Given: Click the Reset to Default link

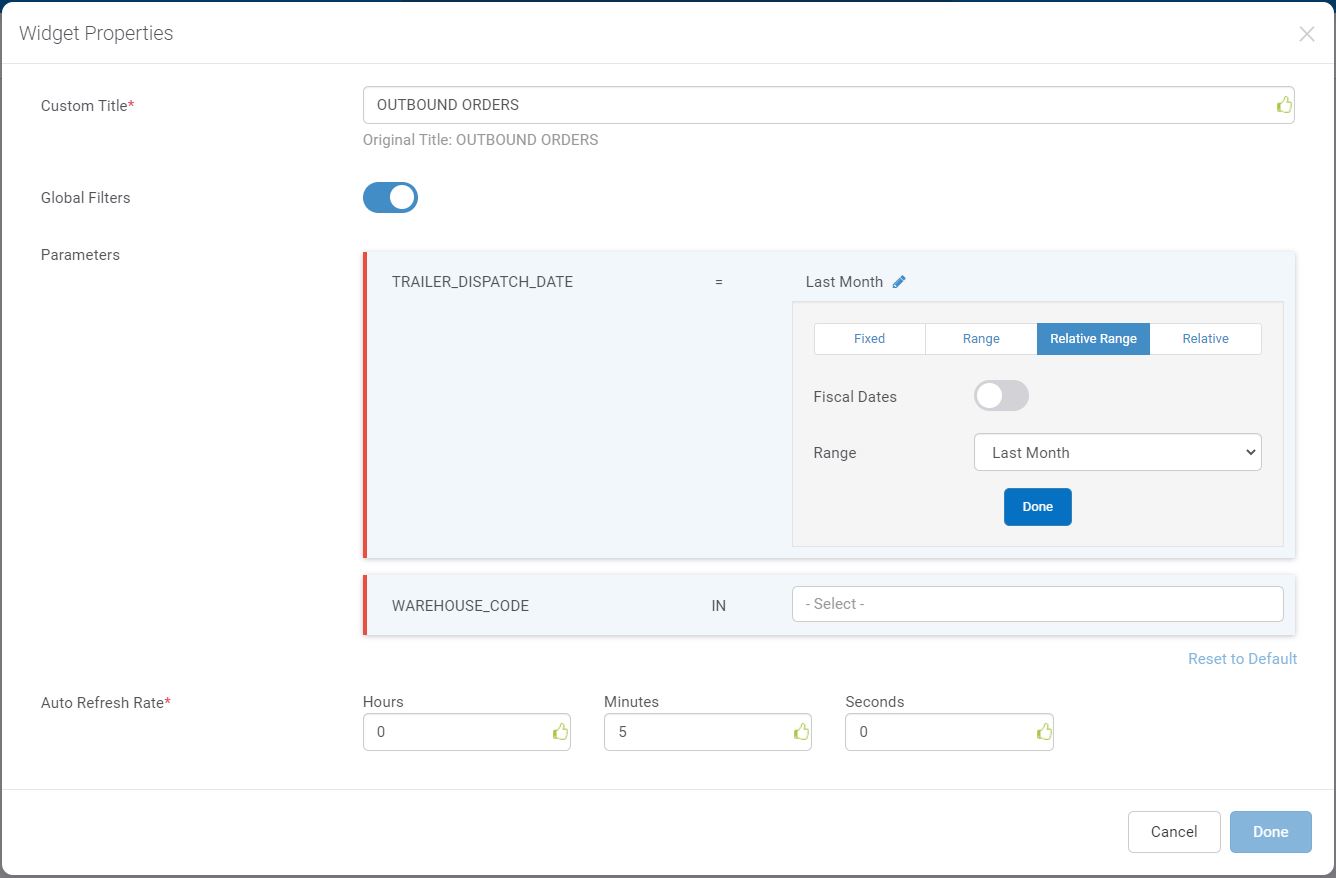Looking at the screenshot, I should [1242, 659].
